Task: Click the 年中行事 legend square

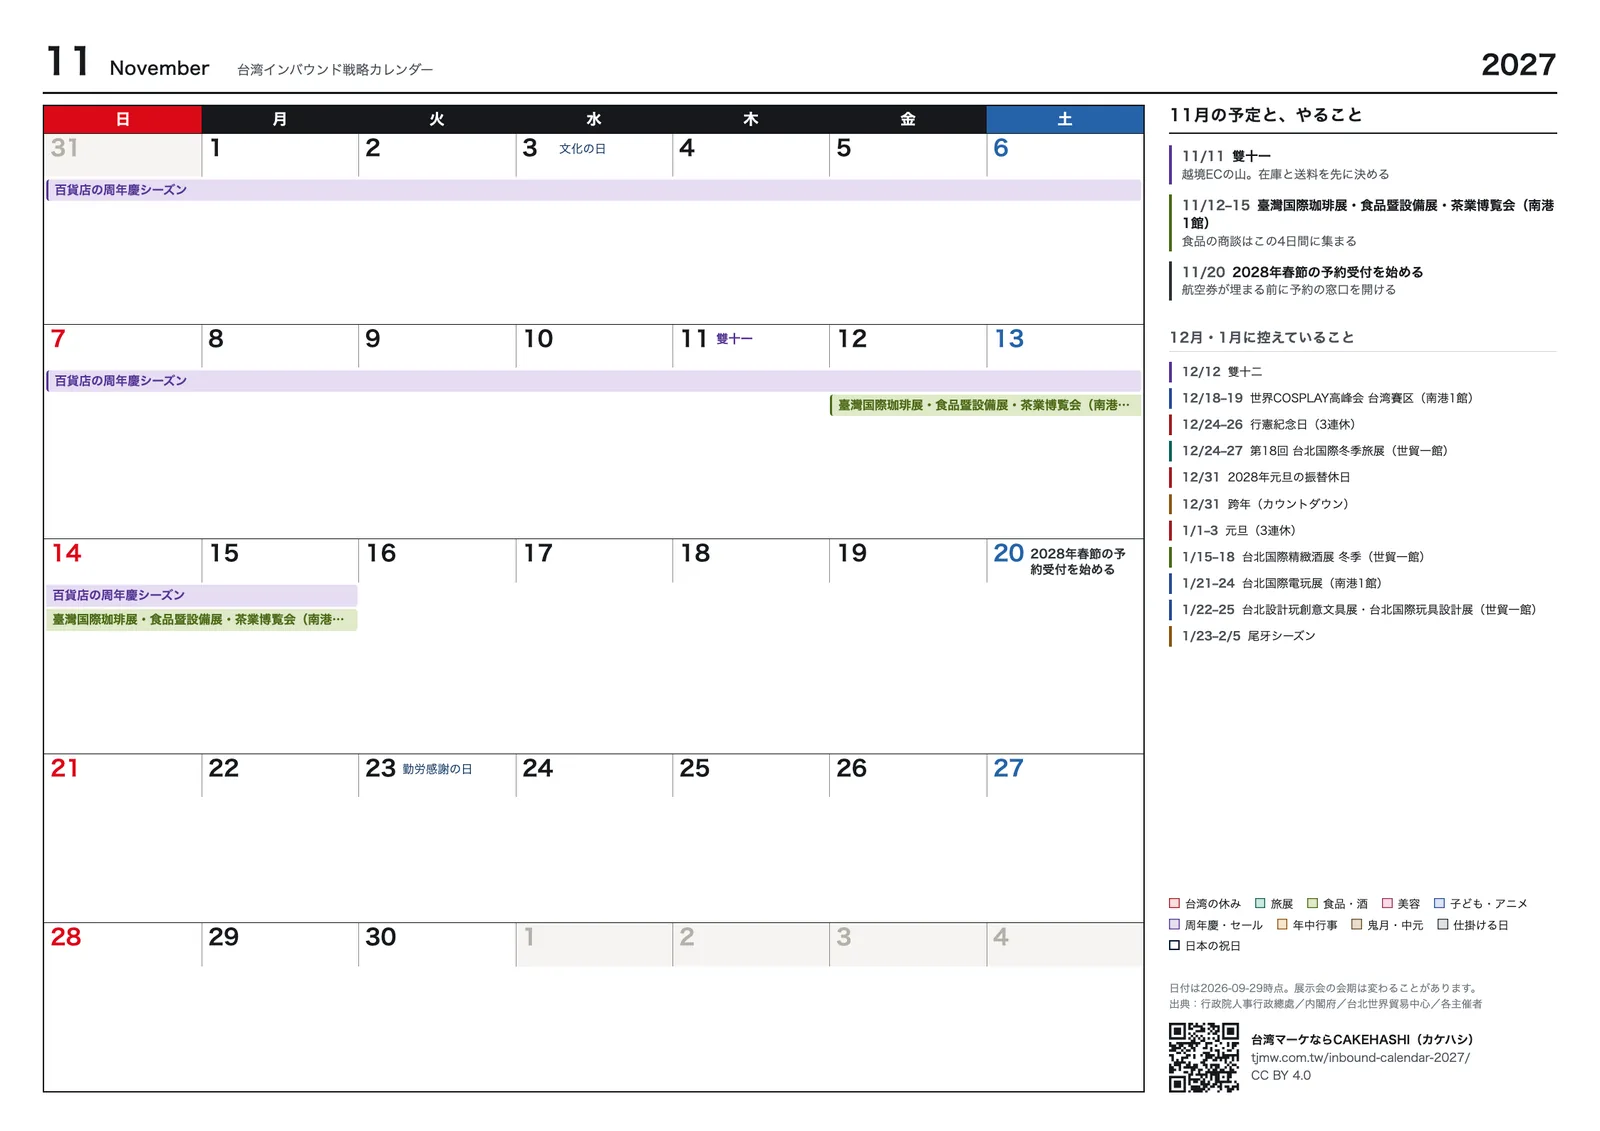Action: (1282, 925)
